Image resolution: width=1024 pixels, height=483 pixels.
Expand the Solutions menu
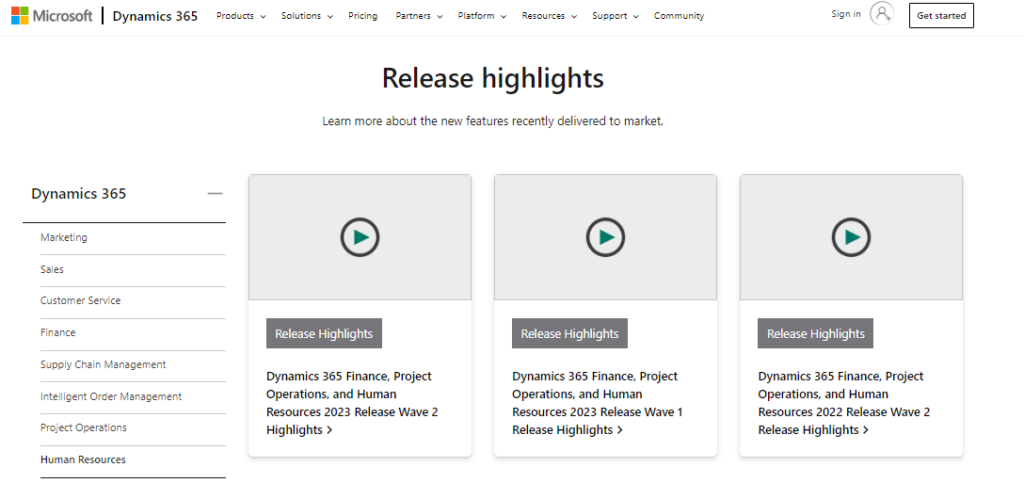pyautogui.click(x=307, y=16)
